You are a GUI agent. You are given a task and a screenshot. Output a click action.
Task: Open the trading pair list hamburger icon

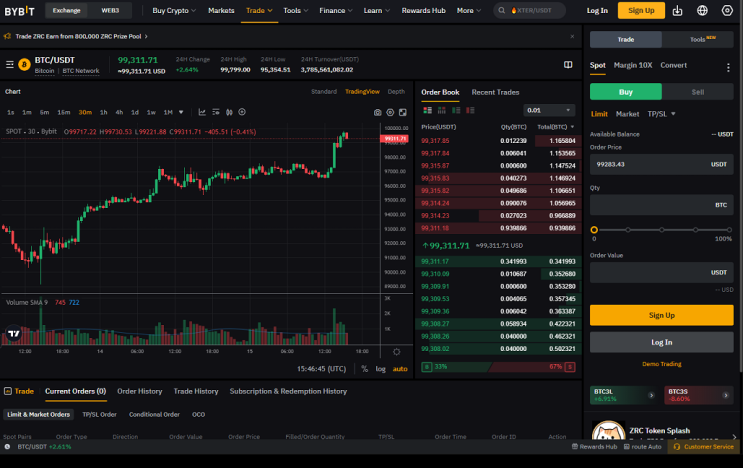pos(9,64)
